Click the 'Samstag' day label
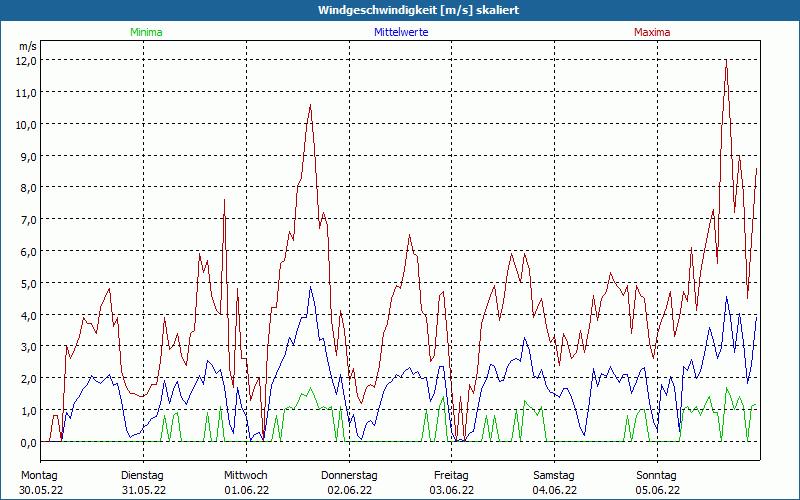Image resolution: width=800 pixels, height=500 pixels. coord(554,476)
